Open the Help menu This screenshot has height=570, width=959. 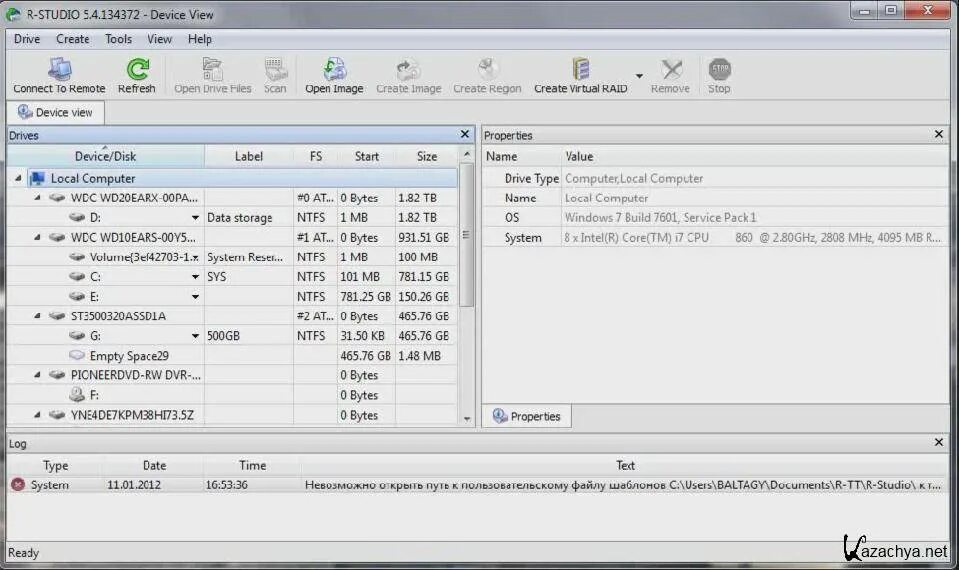199,39
